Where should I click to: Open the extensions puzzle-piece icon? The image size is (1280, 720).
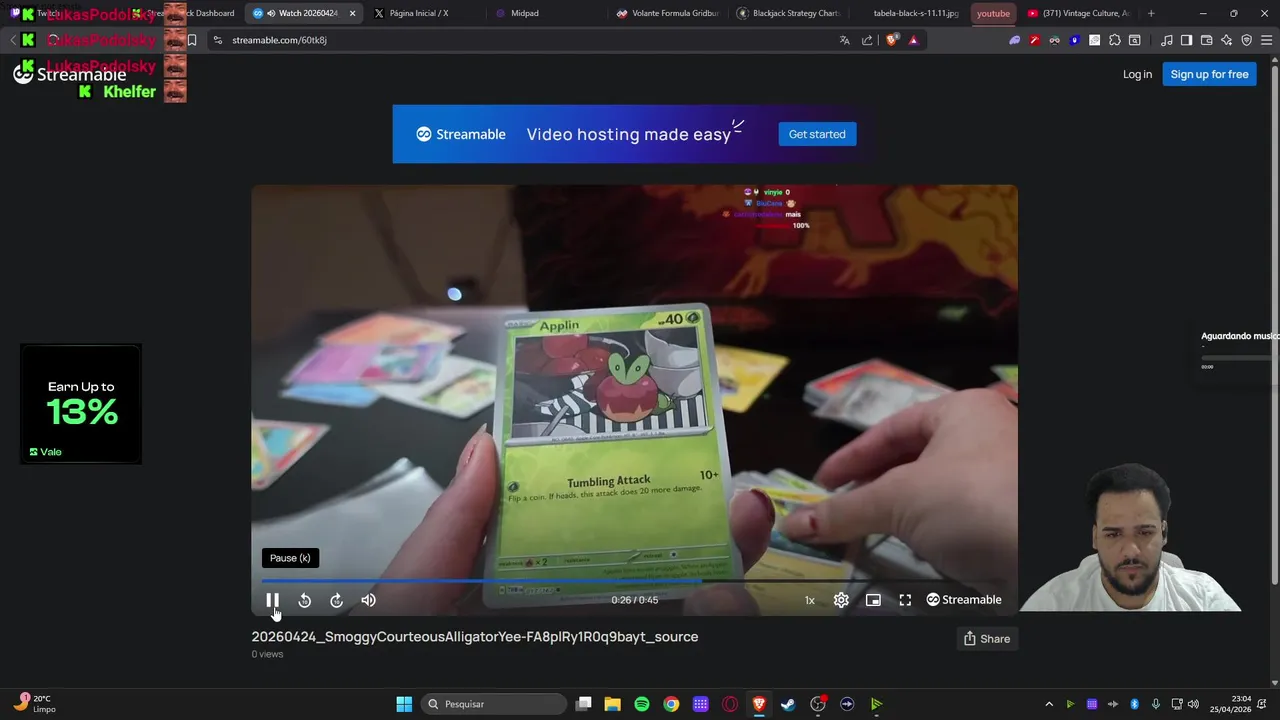tap(1115, 40)
